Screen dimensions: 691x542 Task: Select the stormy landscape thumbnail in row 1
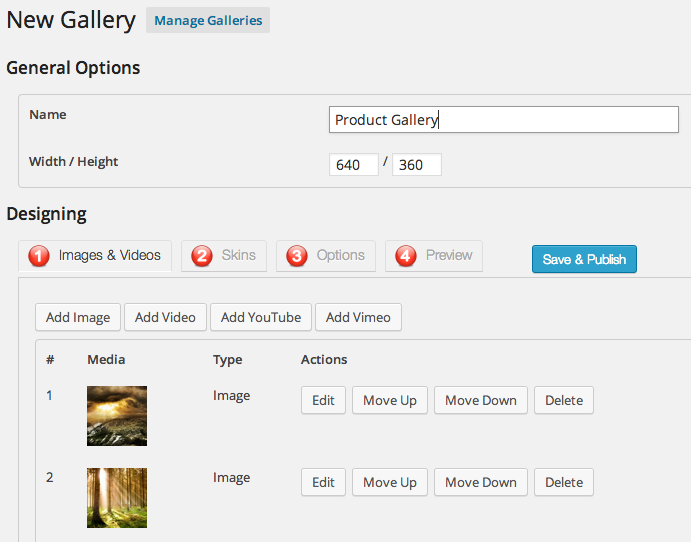click(x=117, y=415)
